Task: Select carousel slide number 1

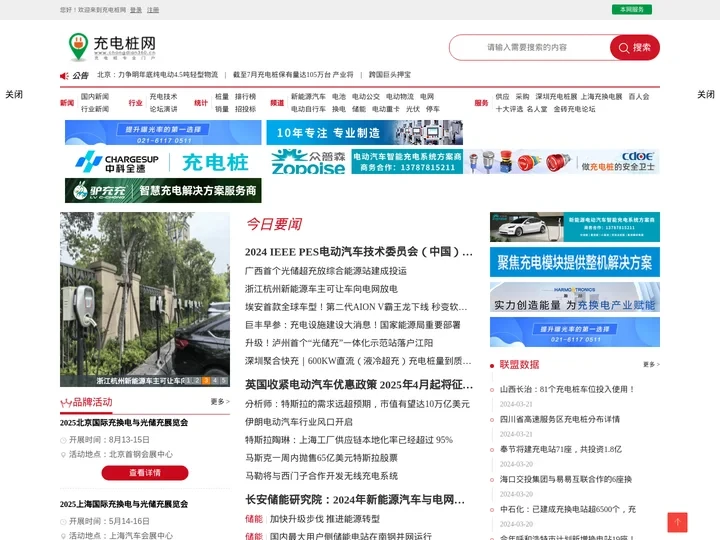Action: [x=188, y=381]
